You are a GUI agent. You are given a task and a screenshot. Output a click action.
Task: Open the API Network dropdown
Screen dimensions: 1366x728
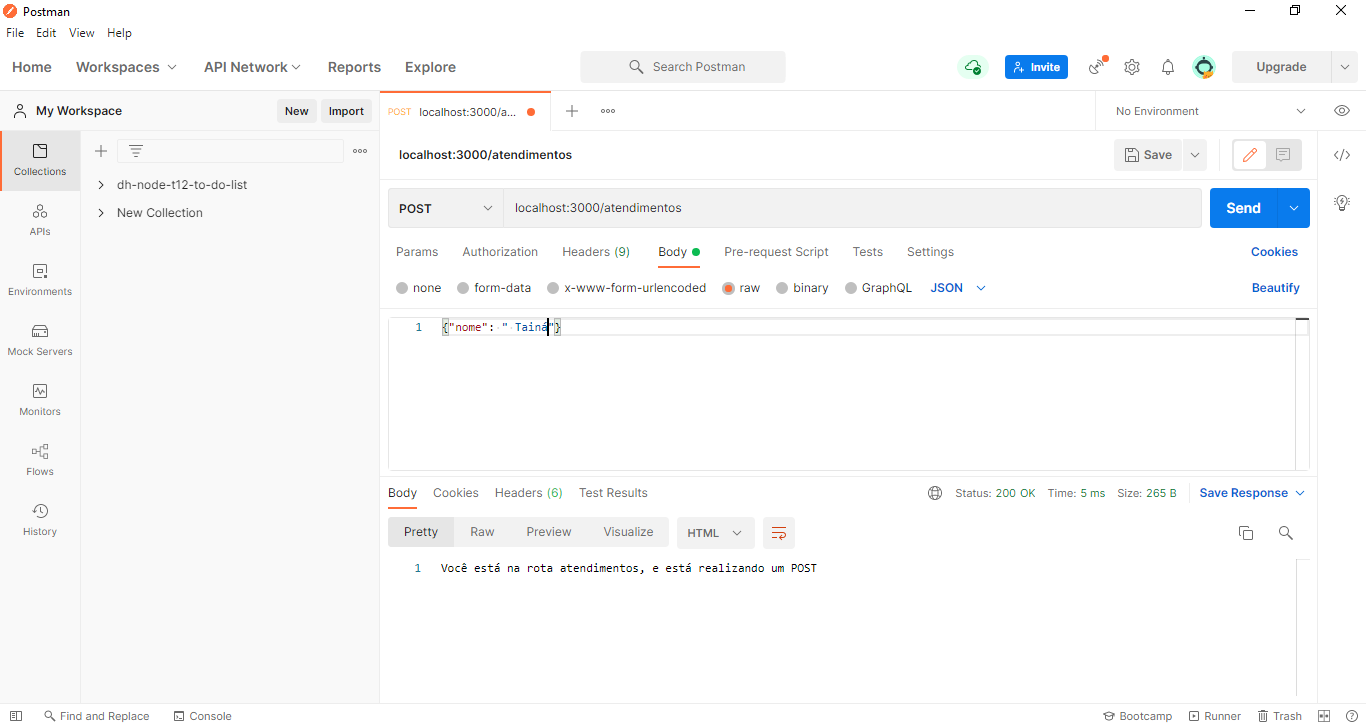(x=252, y=67)
